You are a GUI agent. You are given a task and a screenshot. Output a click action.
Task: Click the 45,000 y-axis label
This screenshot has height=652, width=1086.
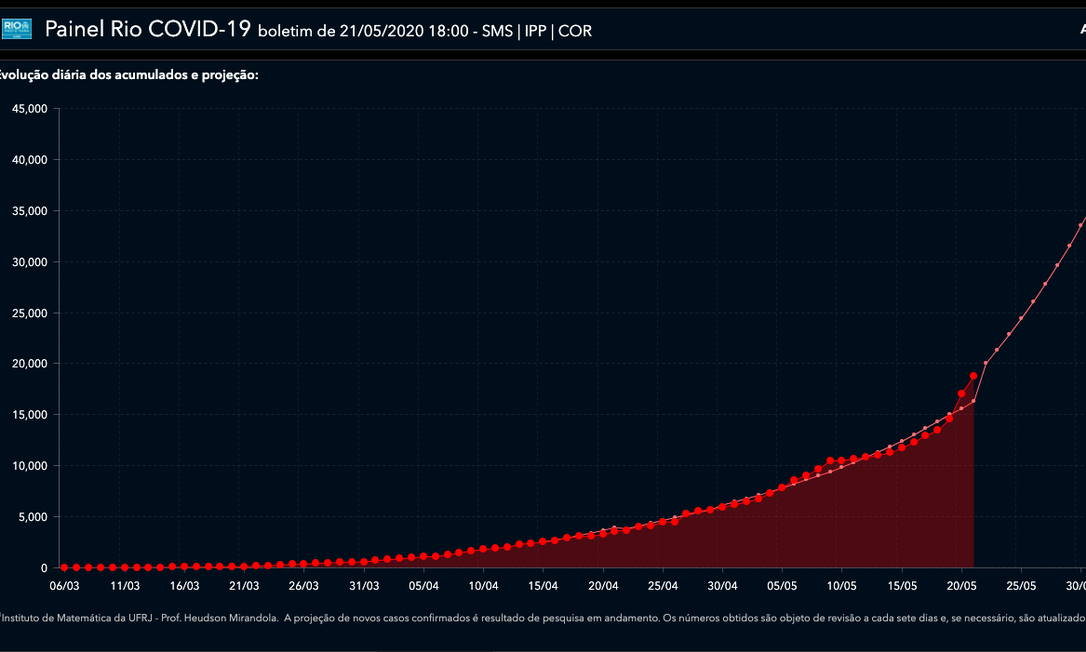[x=30, y=108]
